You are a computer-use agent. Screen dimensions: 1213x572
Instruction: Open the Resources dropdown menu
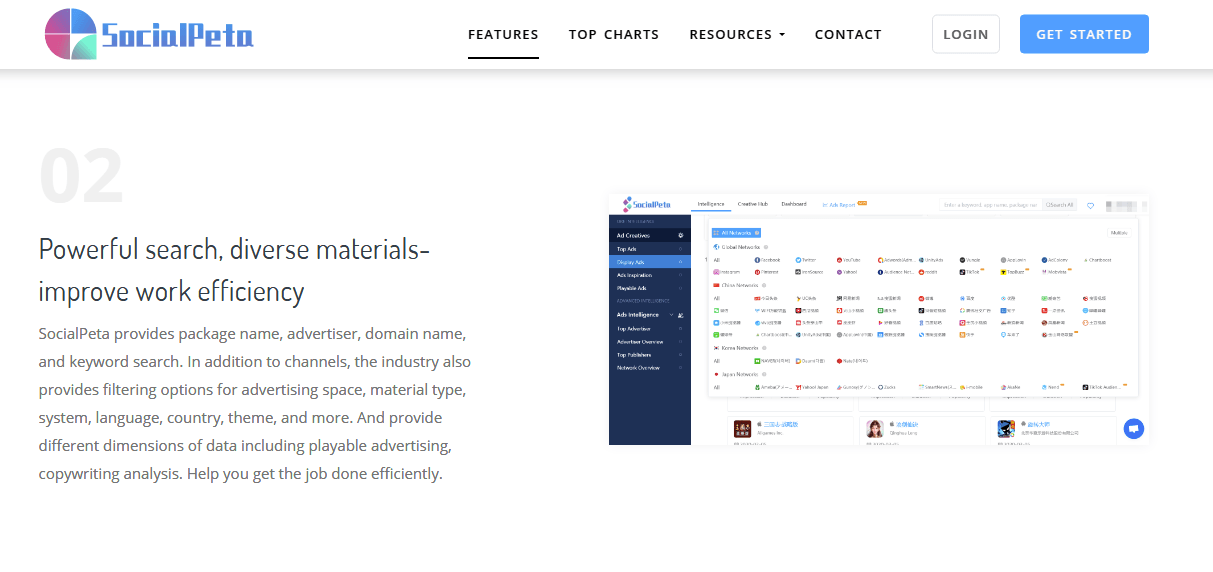(x=737, y=34)
